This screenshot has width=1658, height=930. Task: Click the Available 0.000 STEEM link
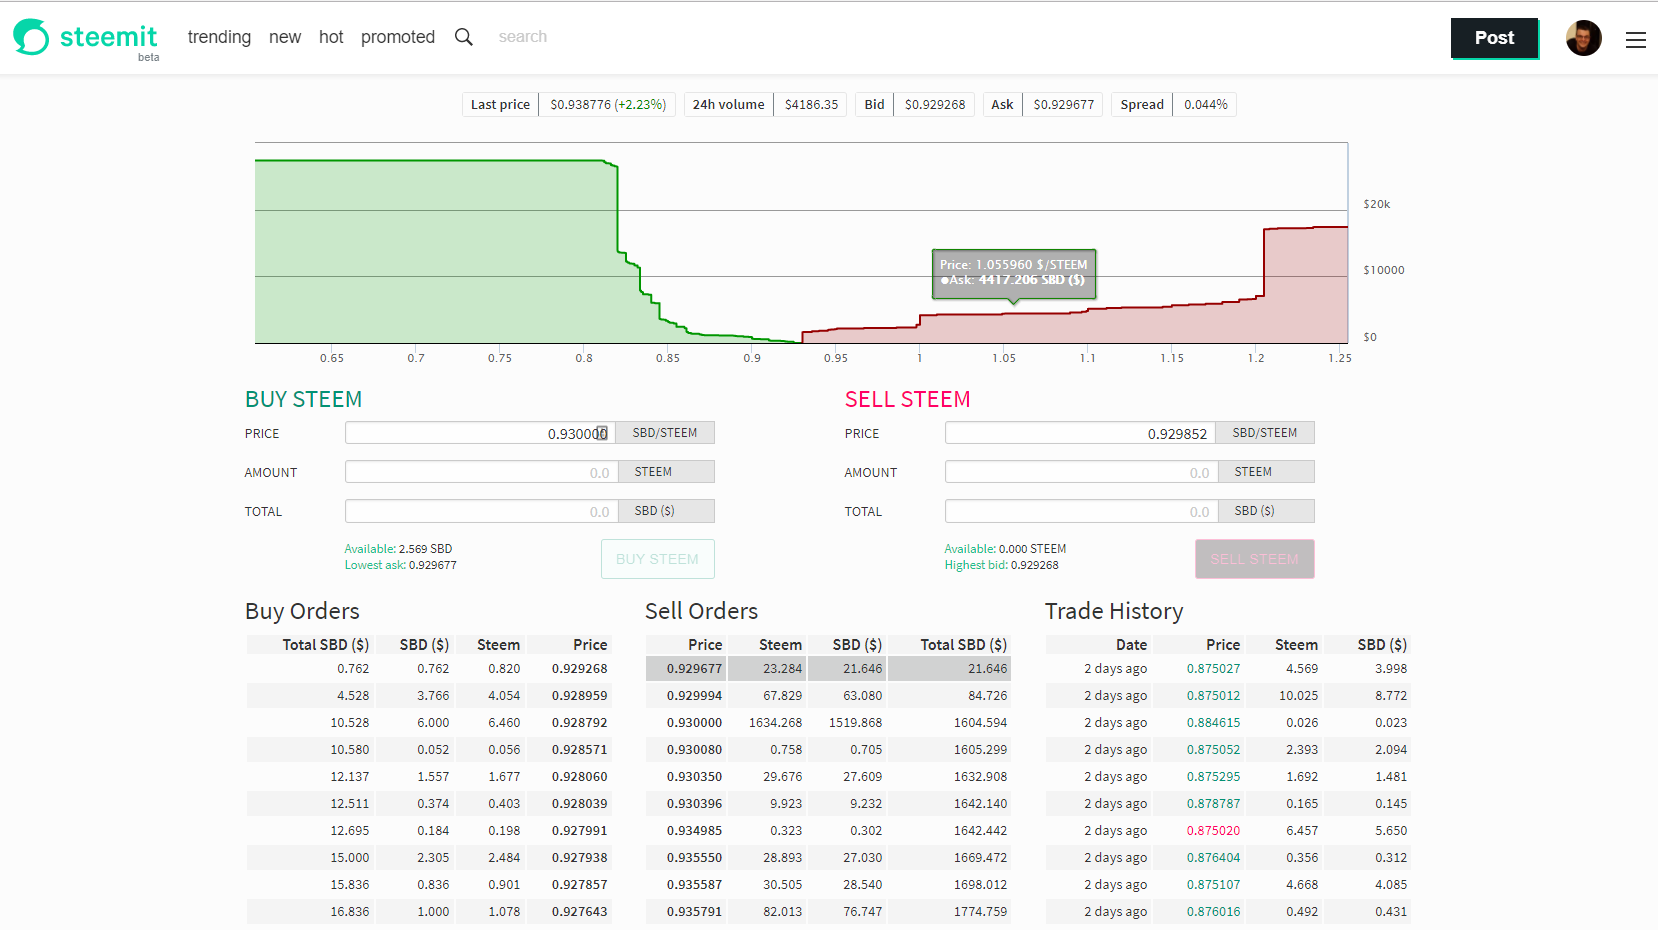[1005, 549]
